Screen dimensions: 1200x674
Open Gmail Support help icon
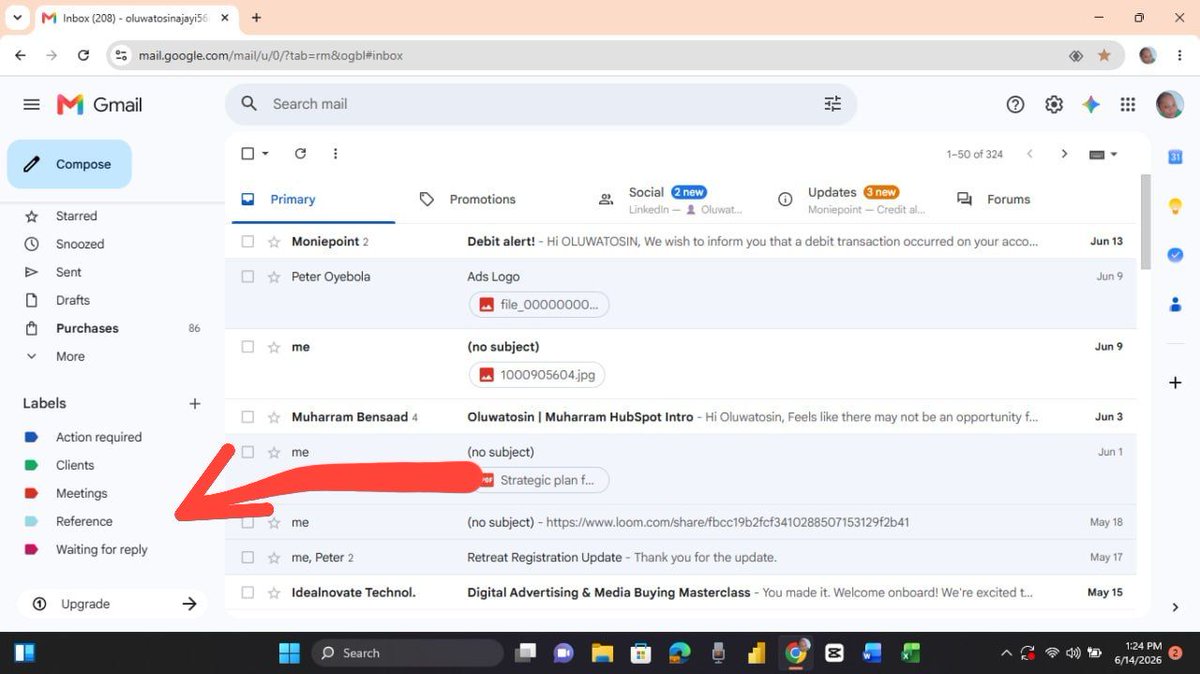point(1015,105)
